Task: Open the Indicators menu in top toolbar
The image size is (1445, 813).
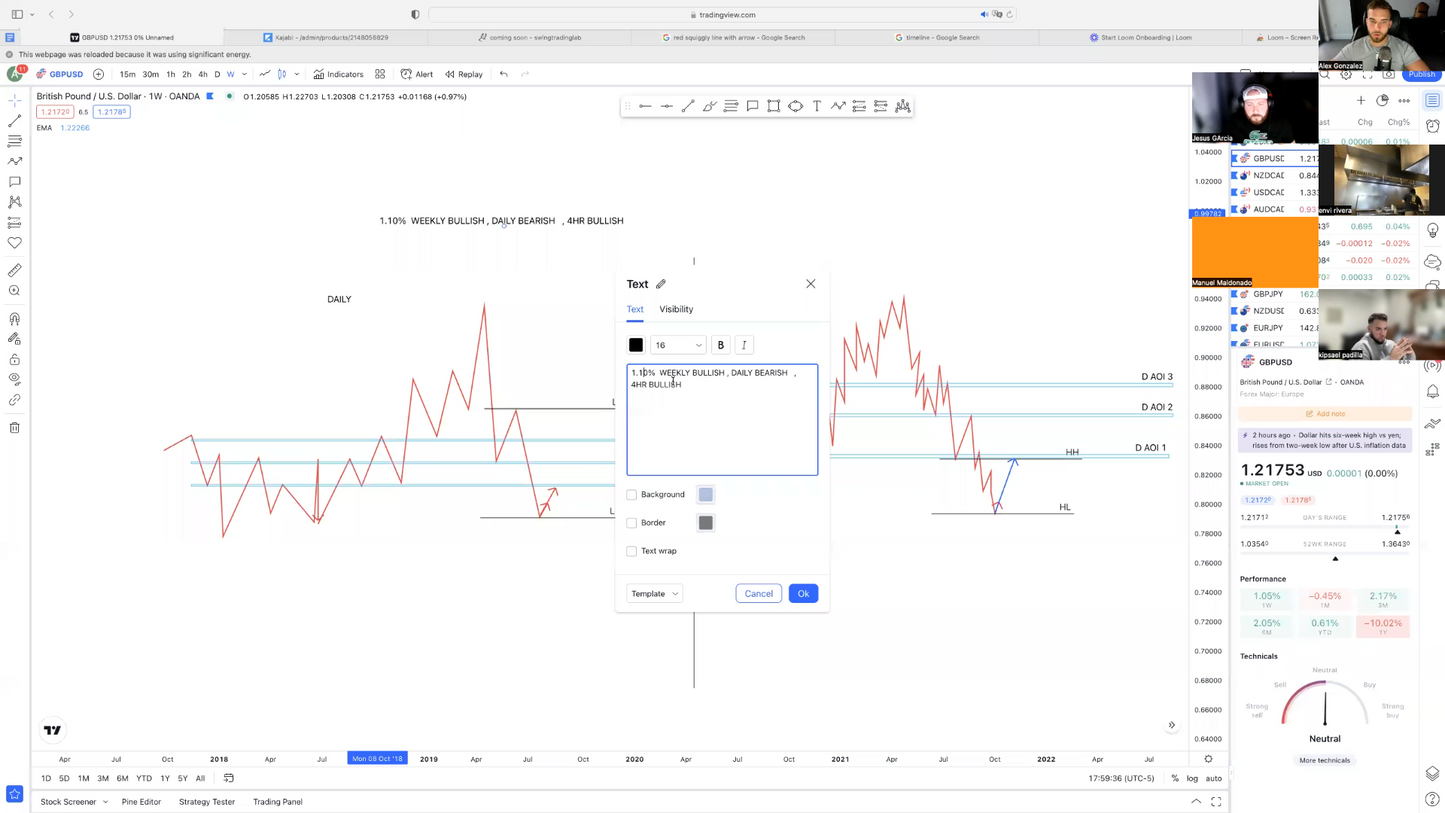Action: [338, 74]
